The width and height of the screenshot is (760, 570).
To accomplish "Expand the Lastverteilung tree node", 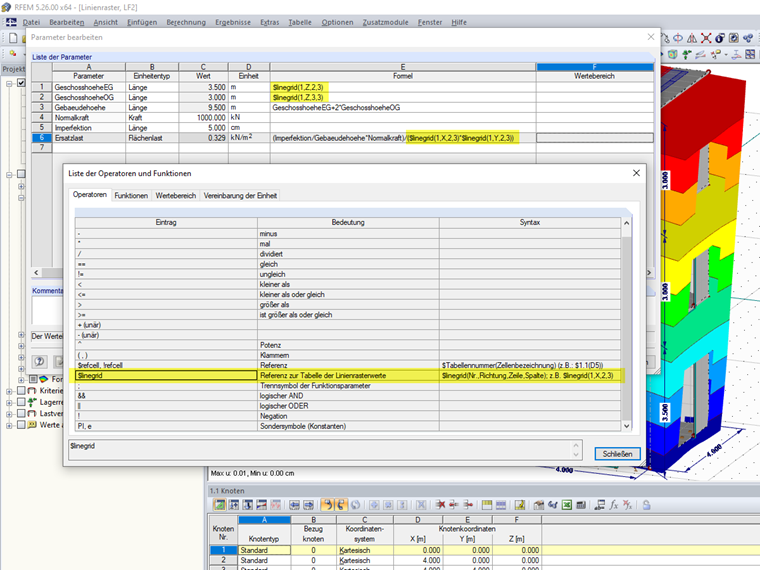I will 9,414.
